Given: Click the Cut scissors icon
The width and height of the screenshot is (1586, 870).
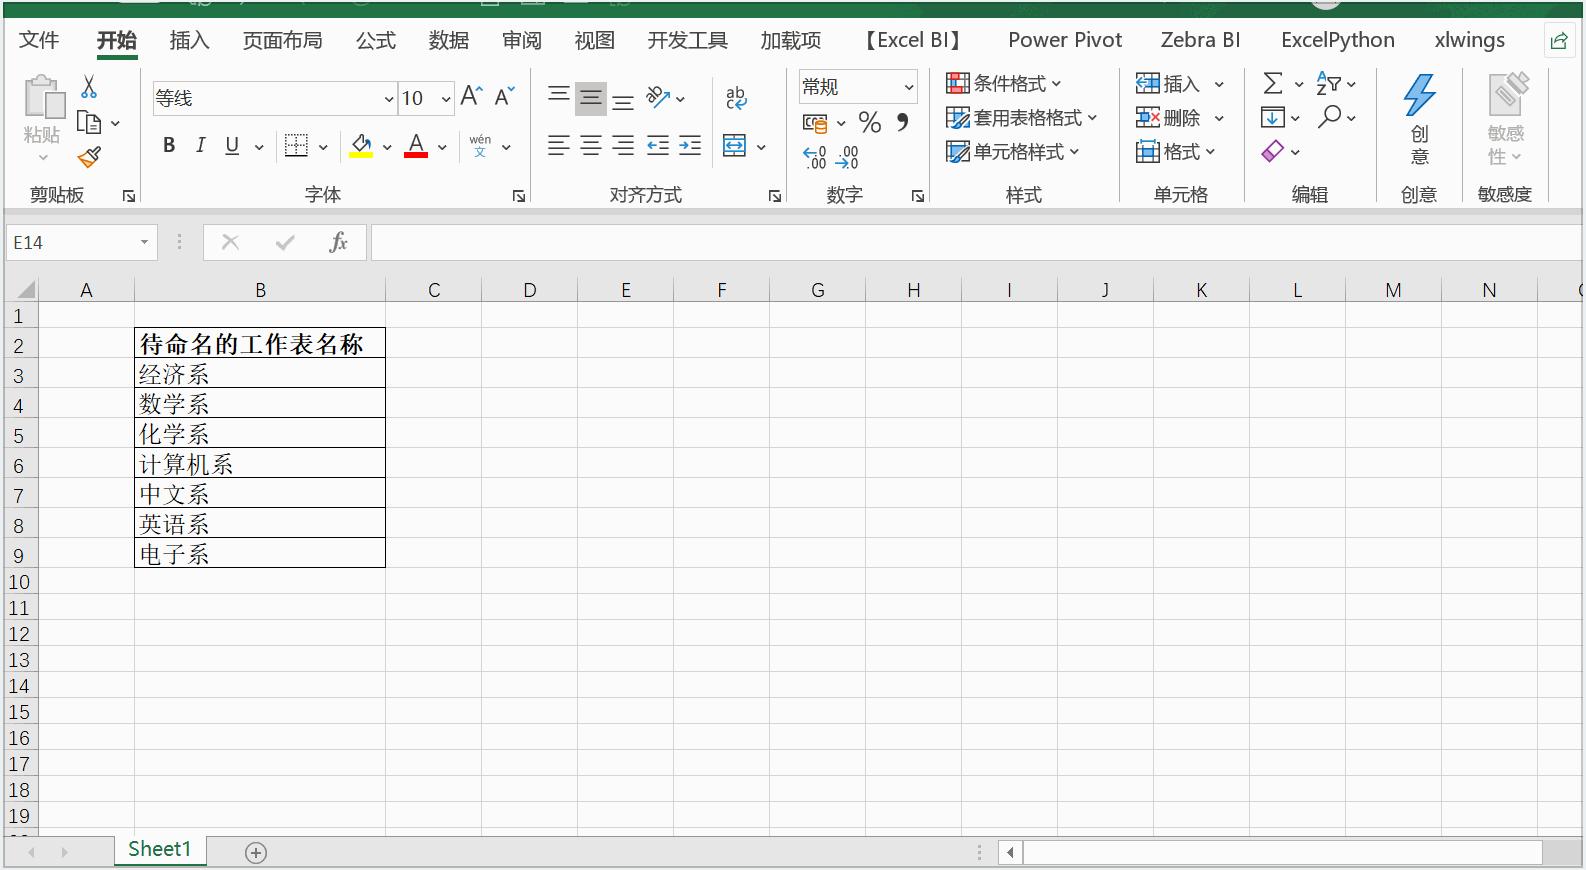Looking at the screenshot, I should [89, 87].
